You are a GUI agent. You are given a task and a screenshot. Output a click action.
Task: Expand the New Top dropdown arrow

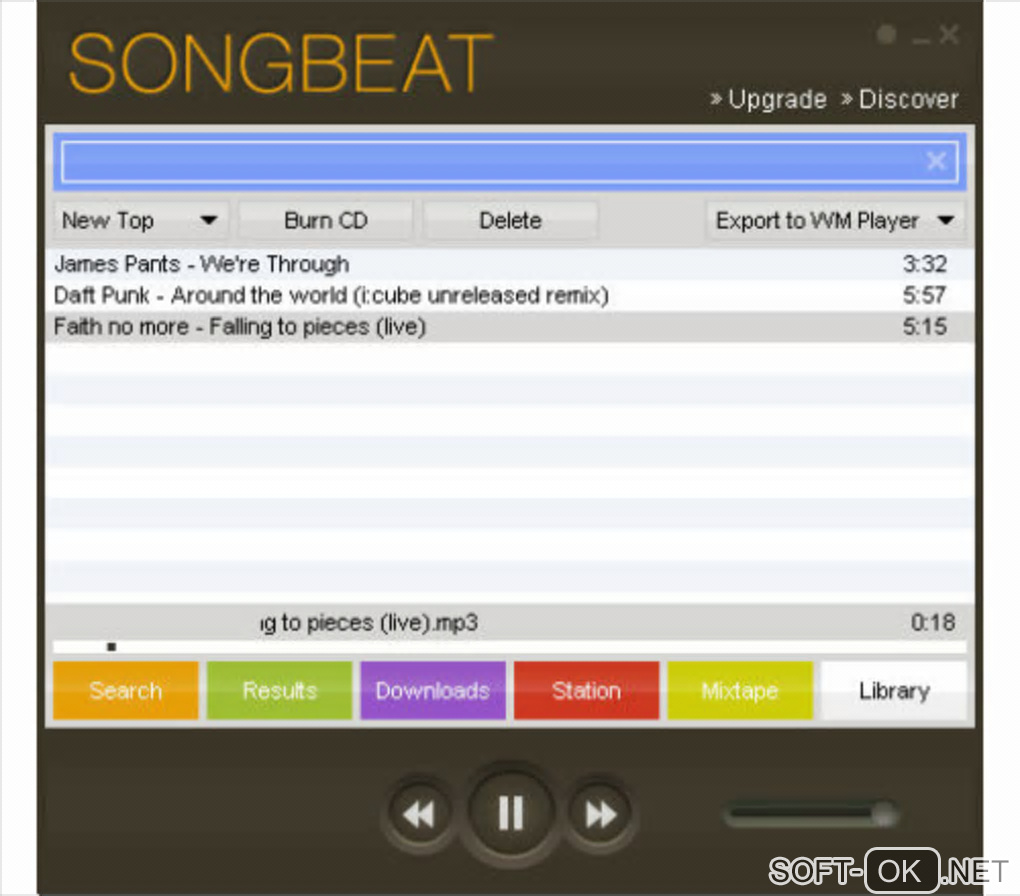[208, 221]
